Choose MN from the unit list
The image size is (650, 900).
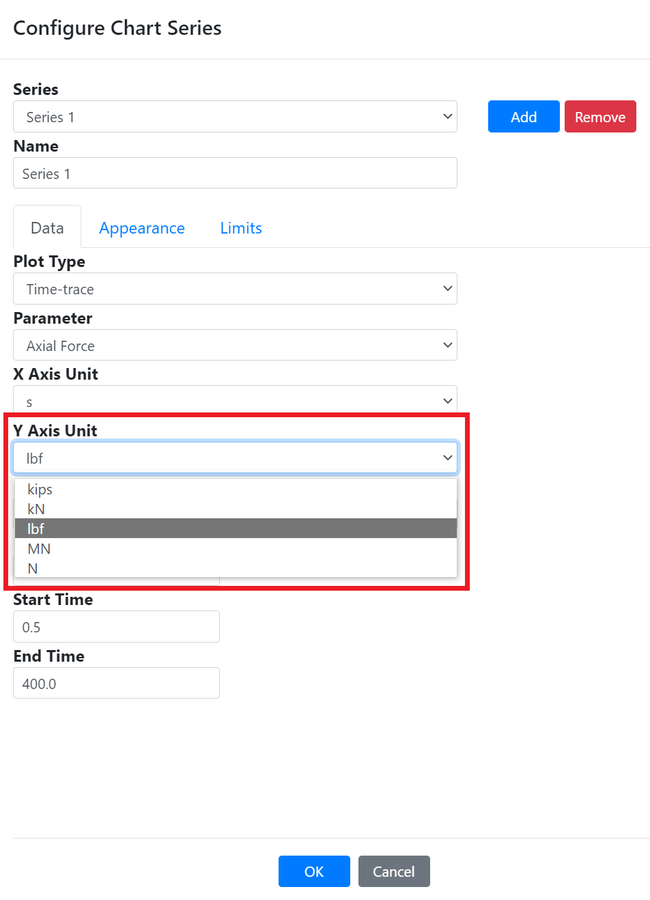point(235,549)
